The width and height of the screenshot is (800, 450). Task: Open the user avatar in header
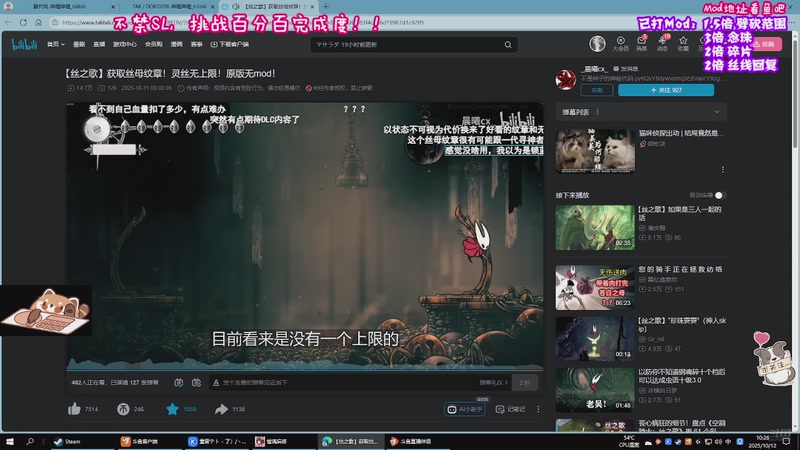(x=597, y=44)
